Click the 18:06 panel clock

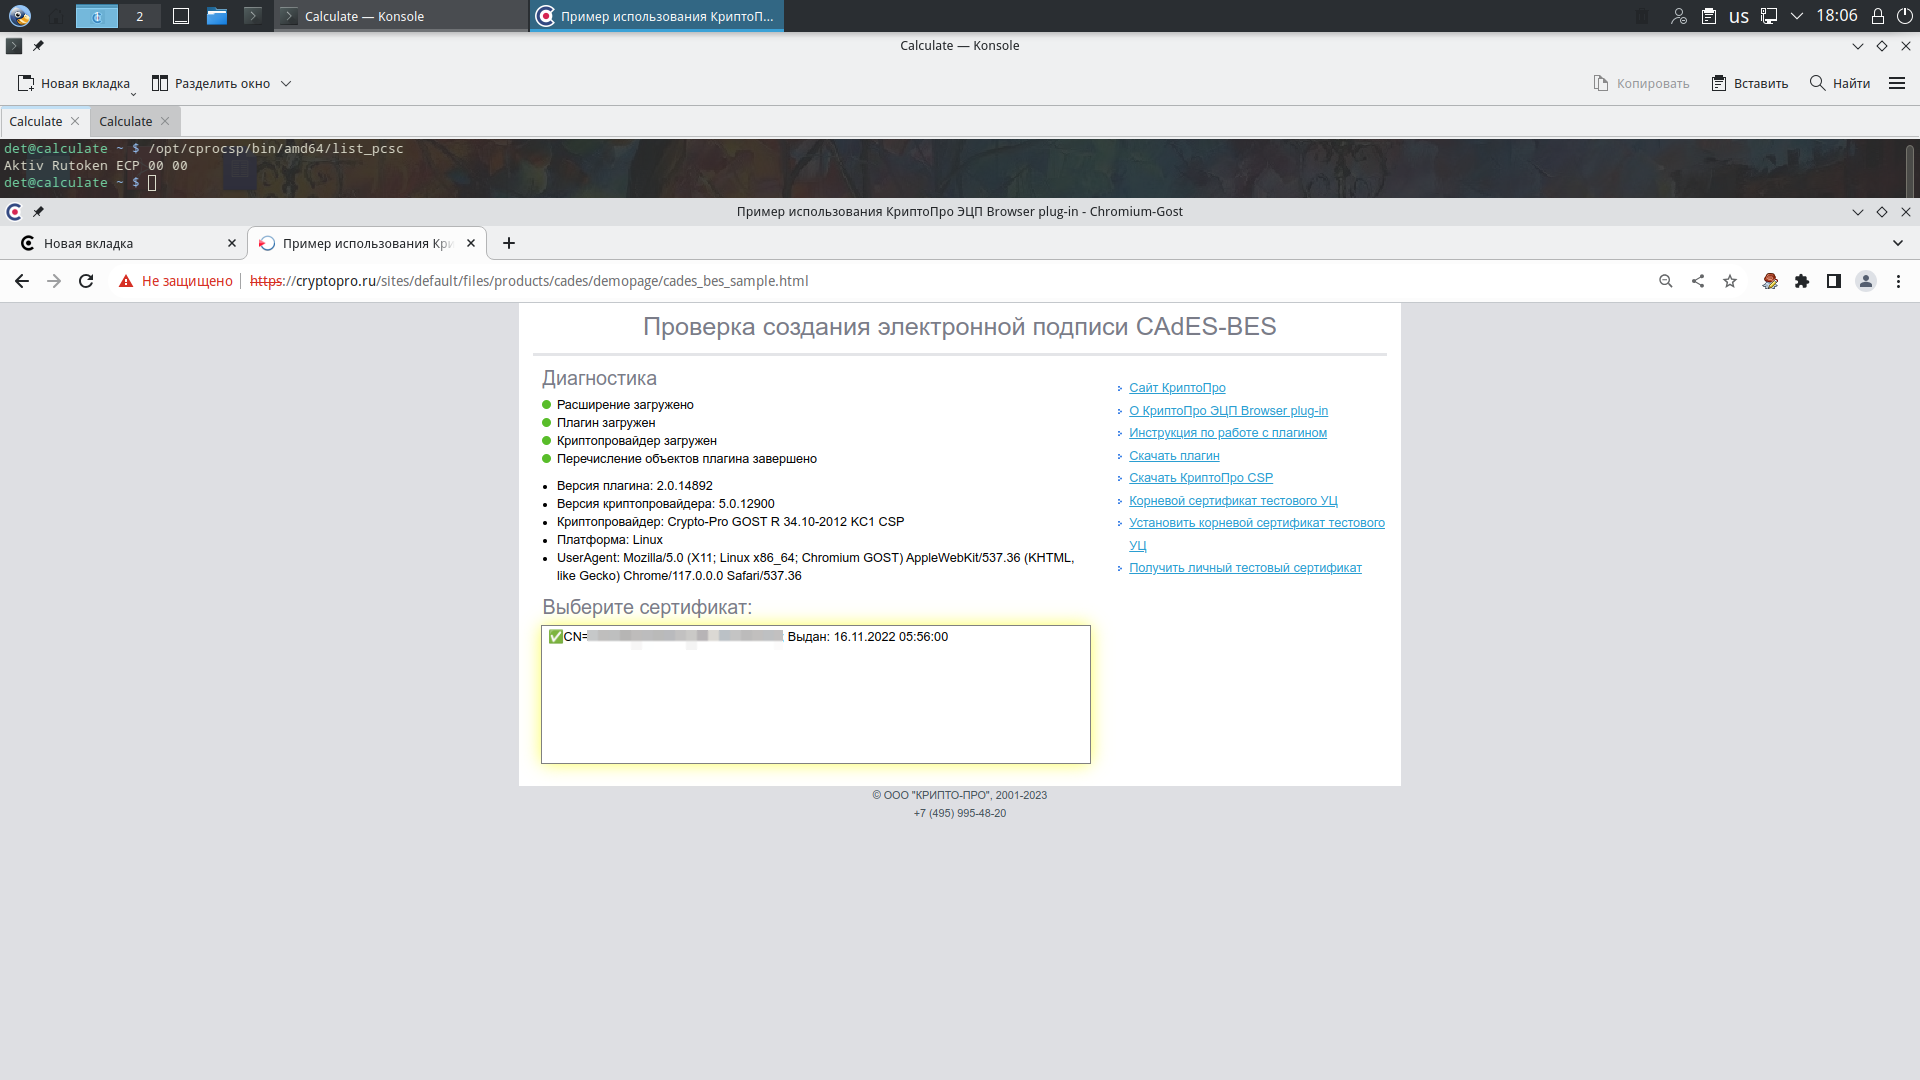click(1837, 16)
